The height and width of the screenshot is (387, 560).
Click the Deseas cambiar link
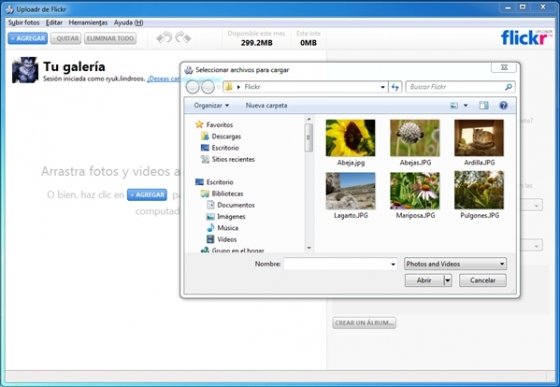[x=164, y=79]
